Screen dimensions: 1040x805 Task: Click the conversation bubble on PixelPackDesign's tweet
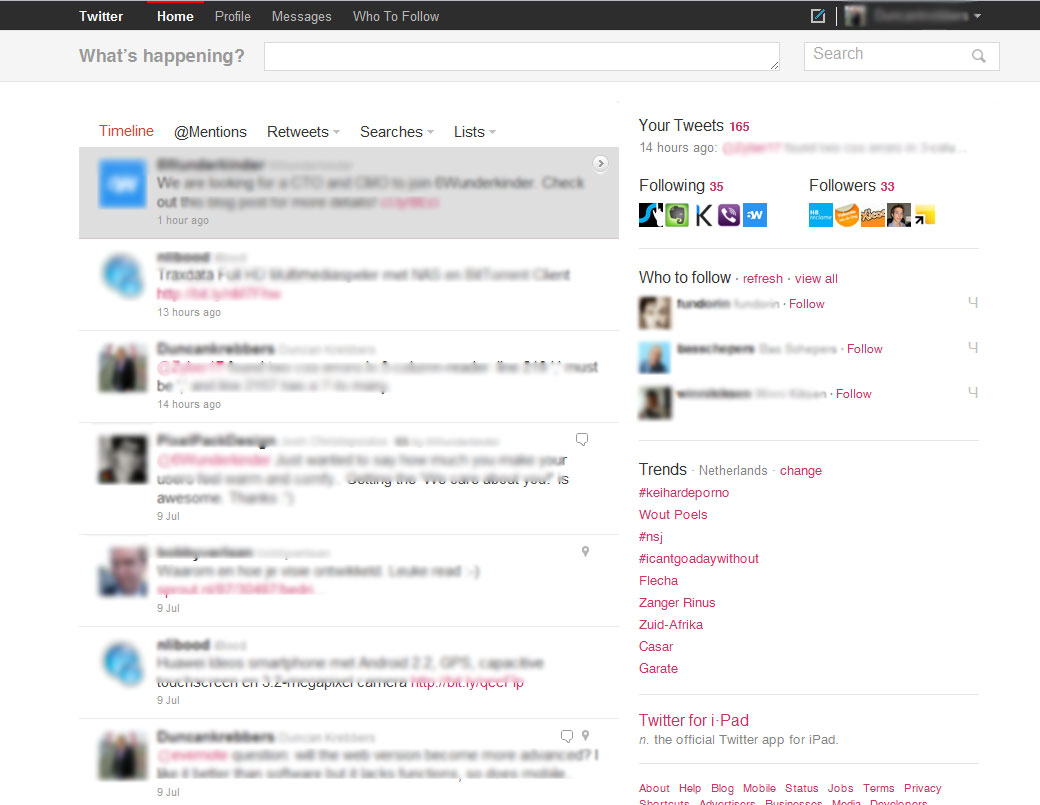click(582, 439)
